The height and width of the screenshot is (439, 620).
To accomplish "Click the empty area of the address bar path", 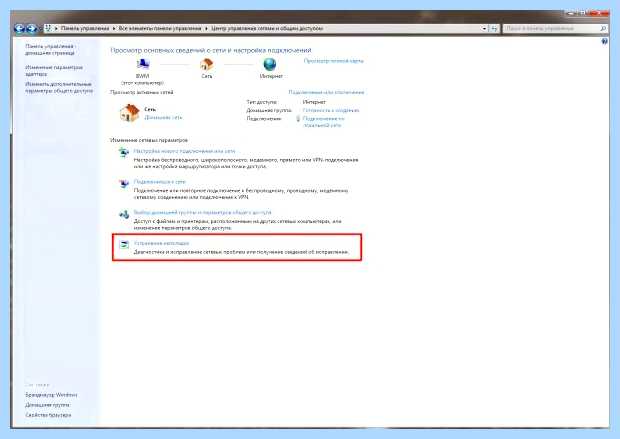I will [401, 28].
